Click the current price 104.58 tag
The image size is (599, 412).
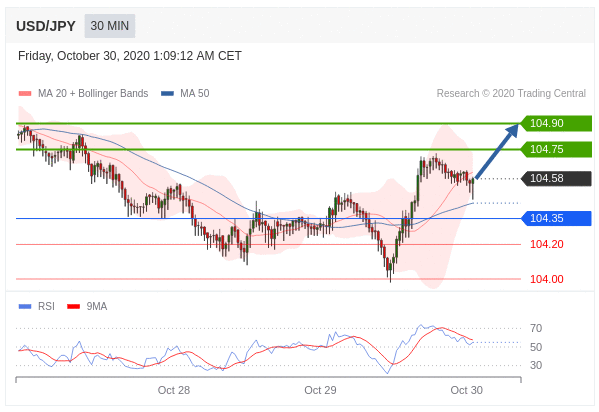click(557, 178)
